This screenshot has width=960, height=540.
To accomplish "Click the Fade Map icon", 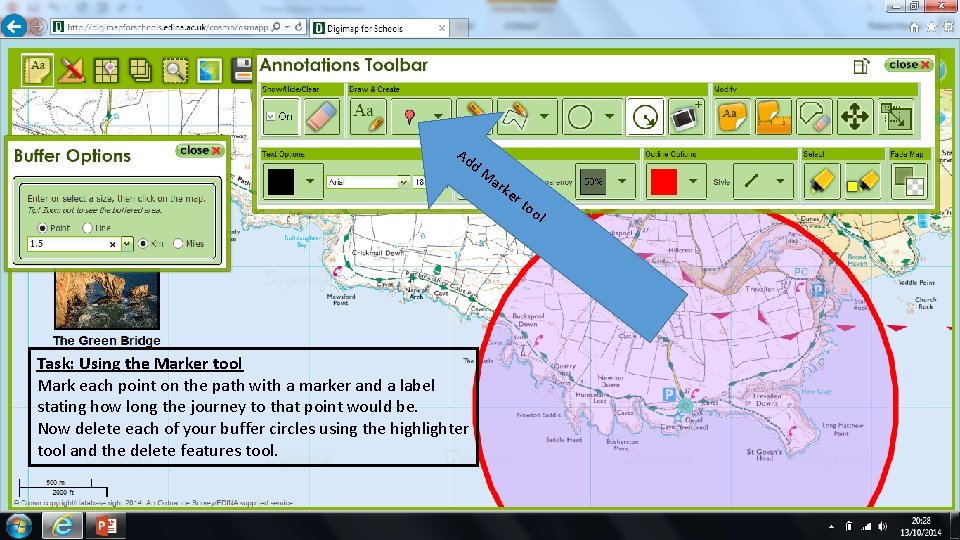I will click(x=909, y=182).
